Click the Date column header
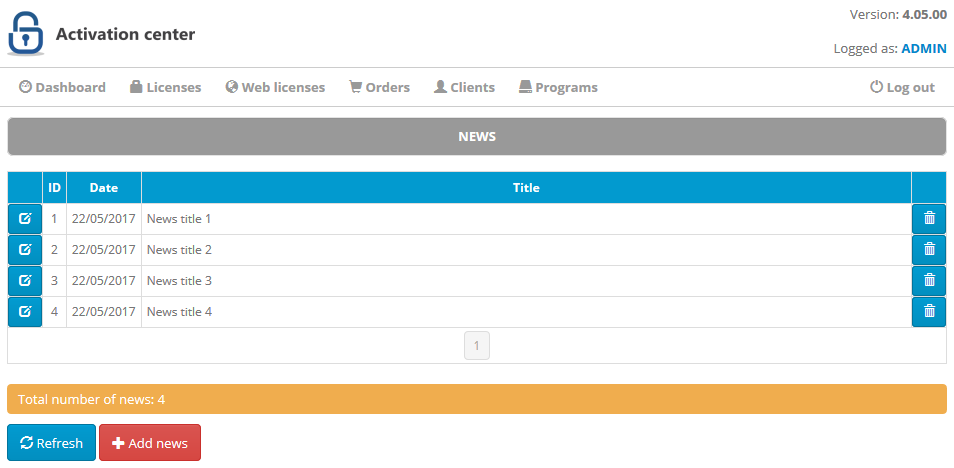Screen dimensions: 954x468 click(104, 187)
